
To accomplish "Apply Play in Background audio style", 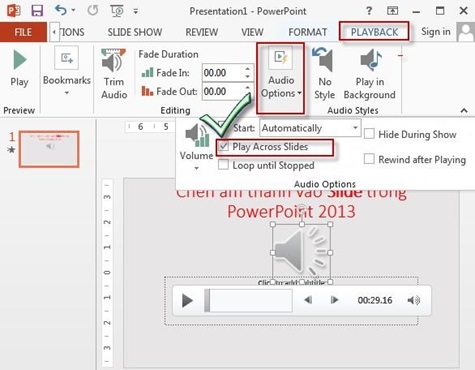I will click(x=369, y=74).
